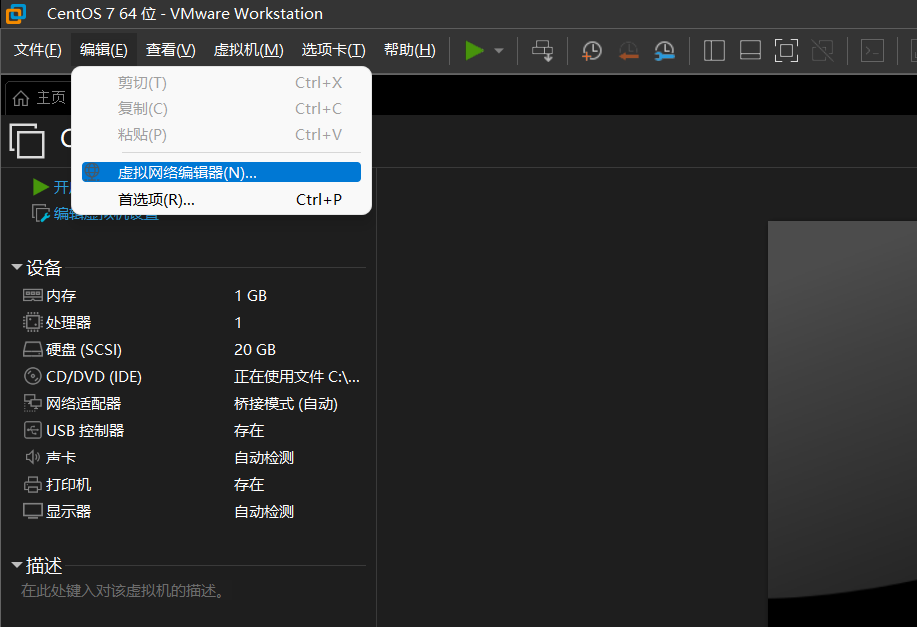The image size is (917, 627).
Task: Open the dropdown arrow beside the power-on button
Action: (x=499, y=51)
